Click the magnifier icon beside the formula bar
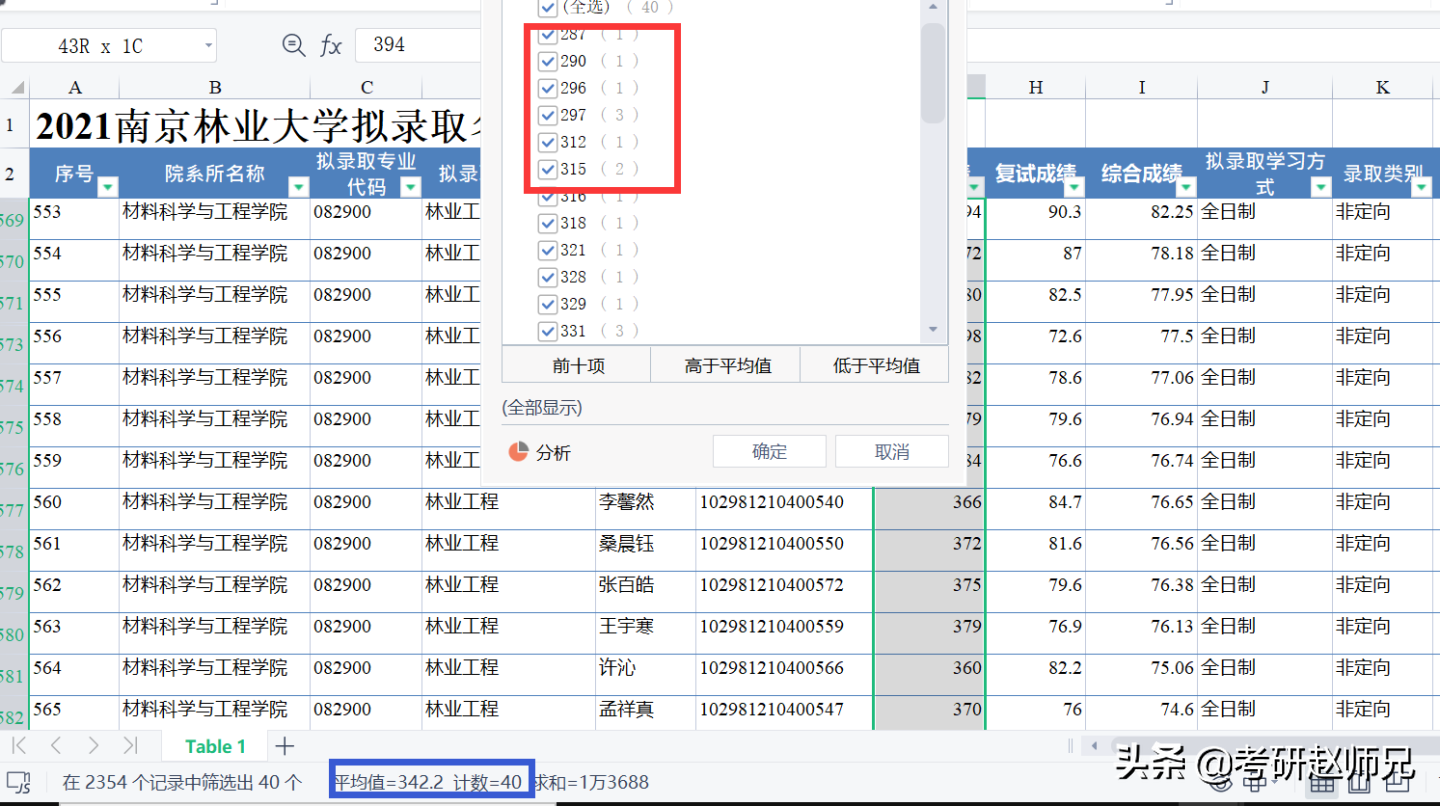 (293, 44)
